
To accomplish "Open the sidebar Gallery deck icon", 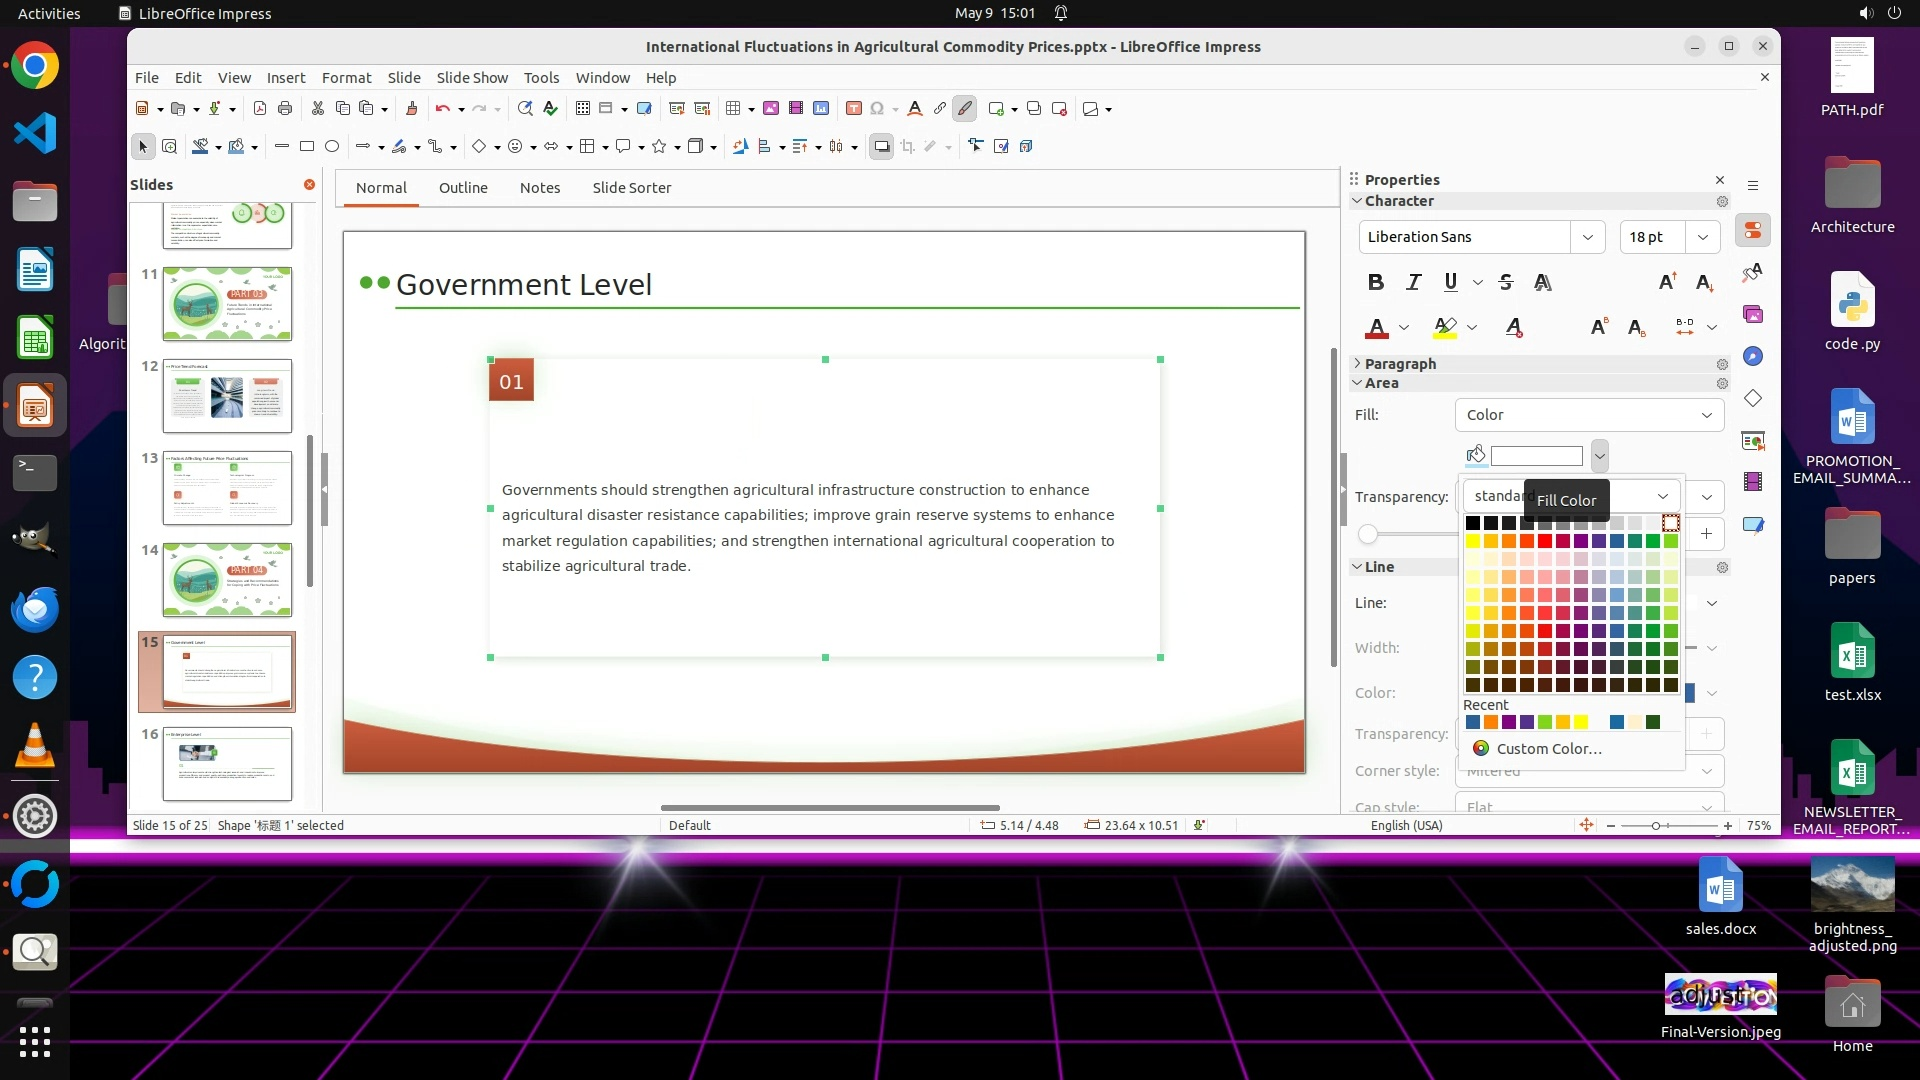I will coord(1753,314).
